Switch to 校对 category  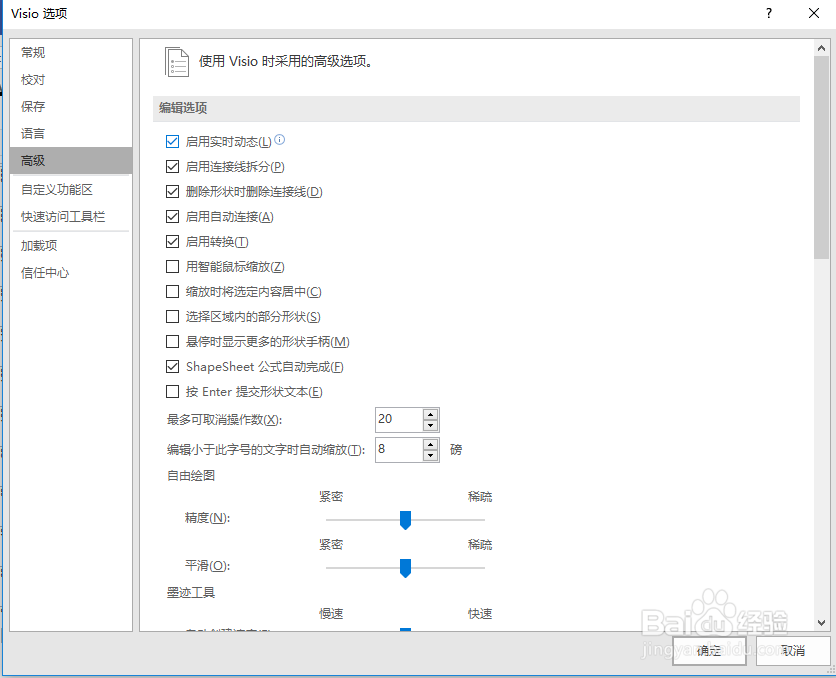point(71,79)
